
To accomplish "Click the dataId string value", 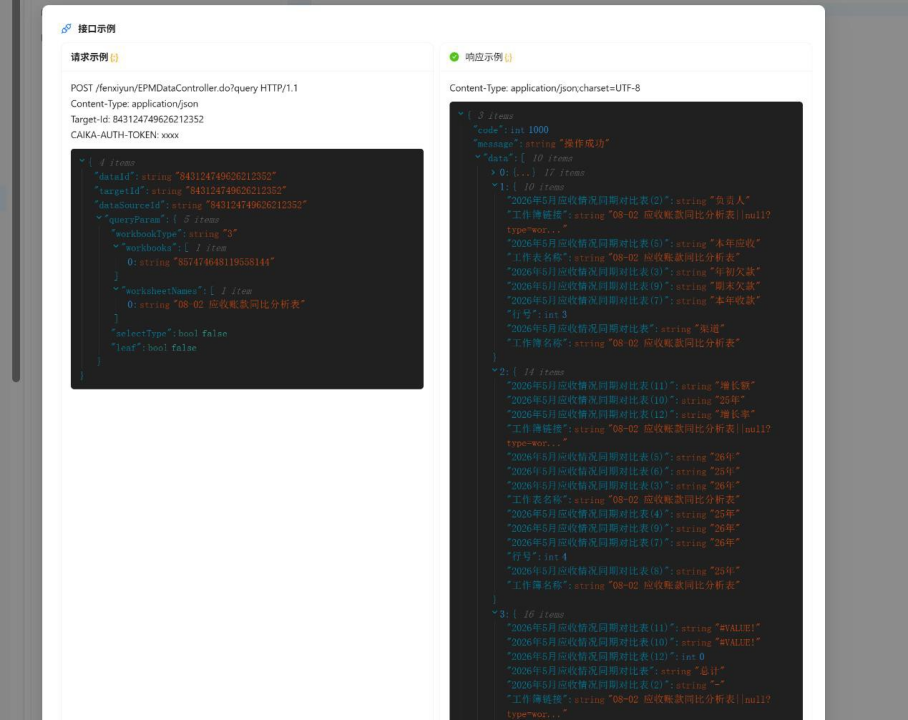I will pyautogui.click(x=225, y=176).
